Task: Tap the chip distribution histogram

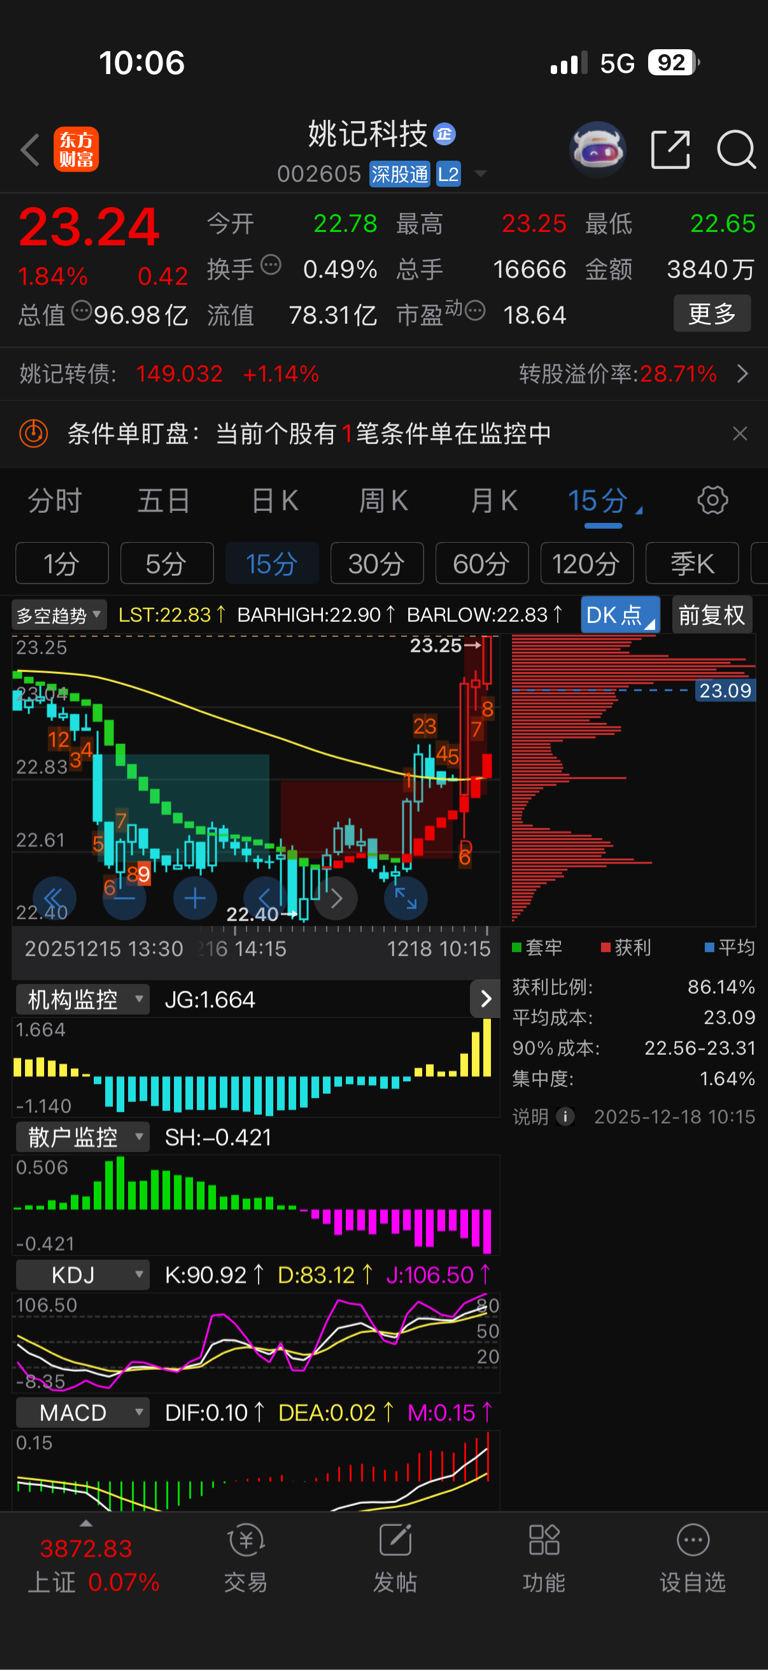Action: (x=633, y=778)
